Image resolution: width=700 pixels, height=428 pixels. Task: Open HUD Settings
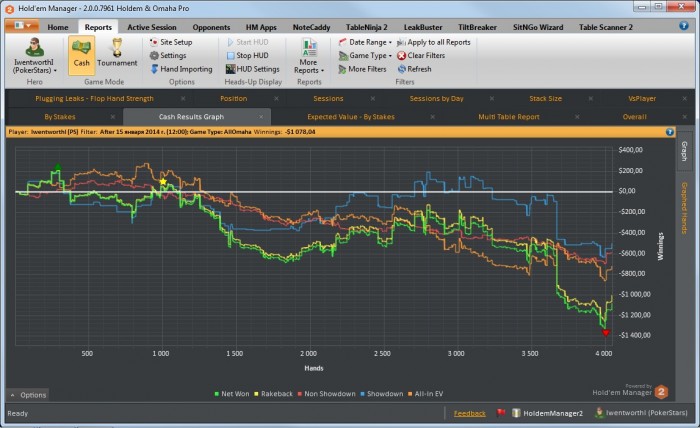click(253, 69)
